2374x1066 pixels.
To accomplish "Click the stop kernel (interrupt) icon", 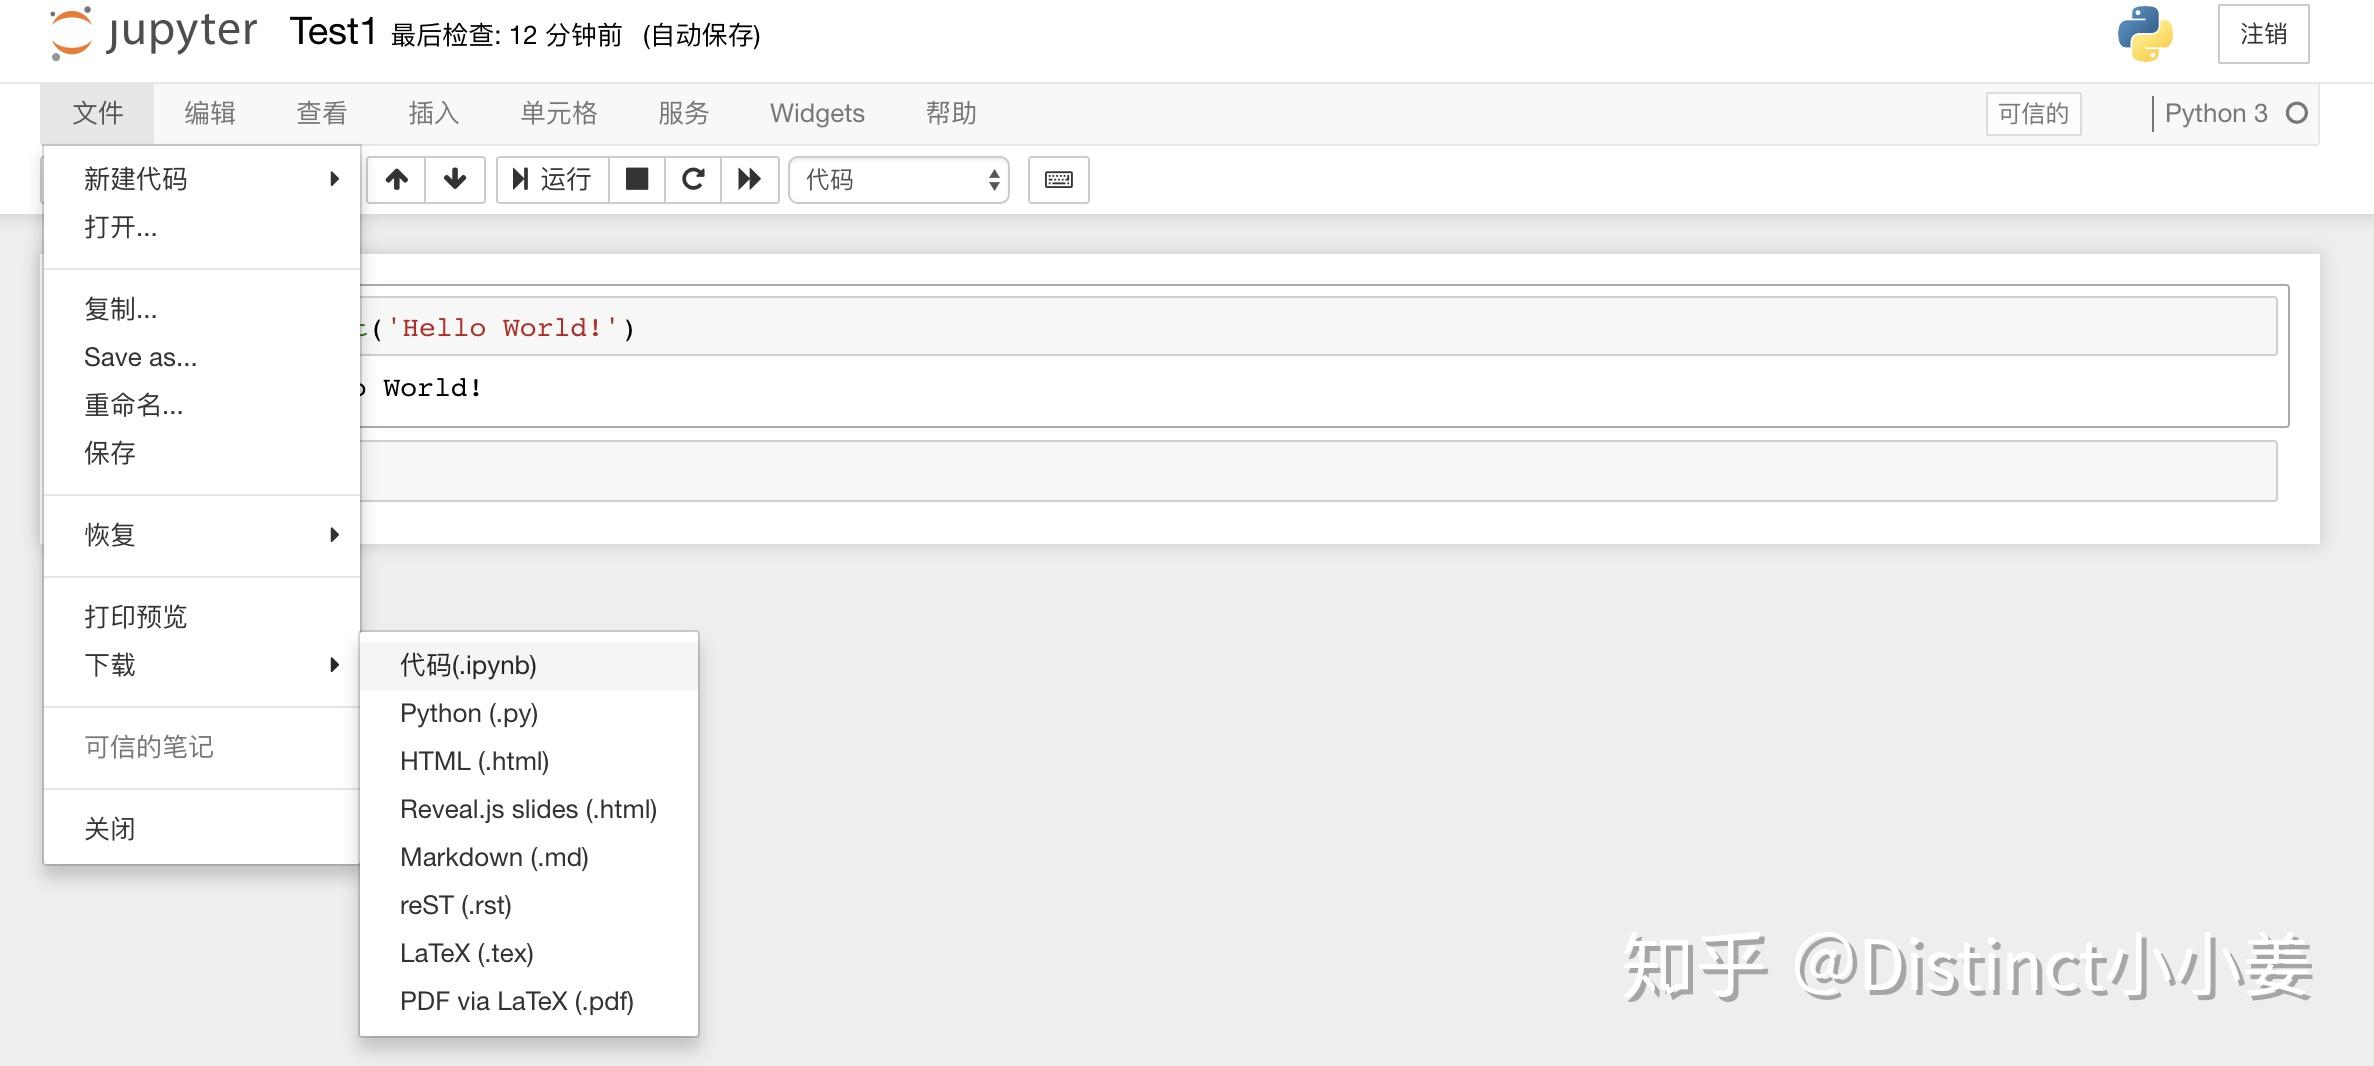I will tap(637, 180).
